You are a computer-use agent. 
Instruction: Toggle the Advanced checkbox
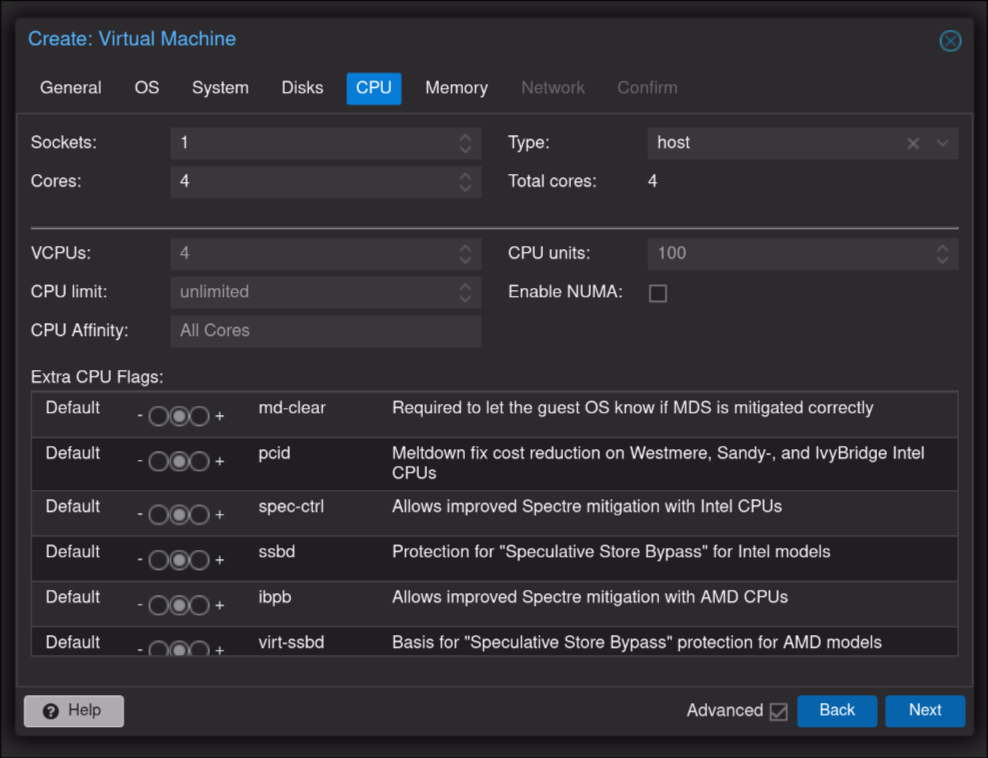(778, 711)
